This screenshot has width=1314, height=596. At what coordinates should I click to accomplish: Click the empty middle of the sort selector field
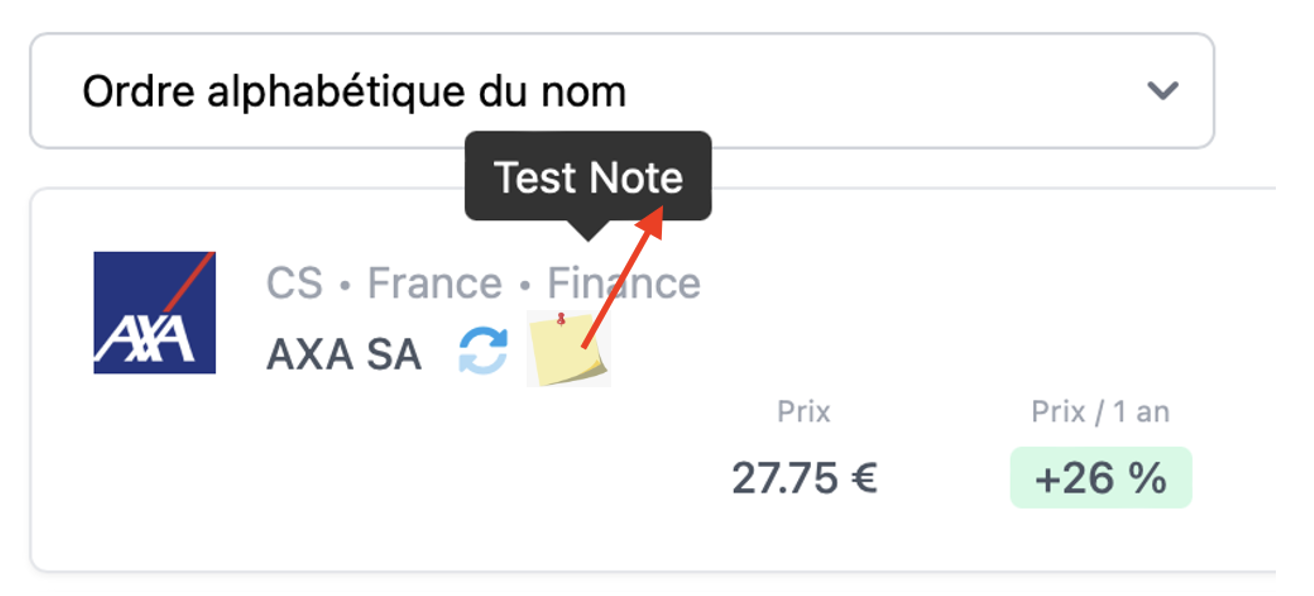pyautogui.click(x=880, y=91)
